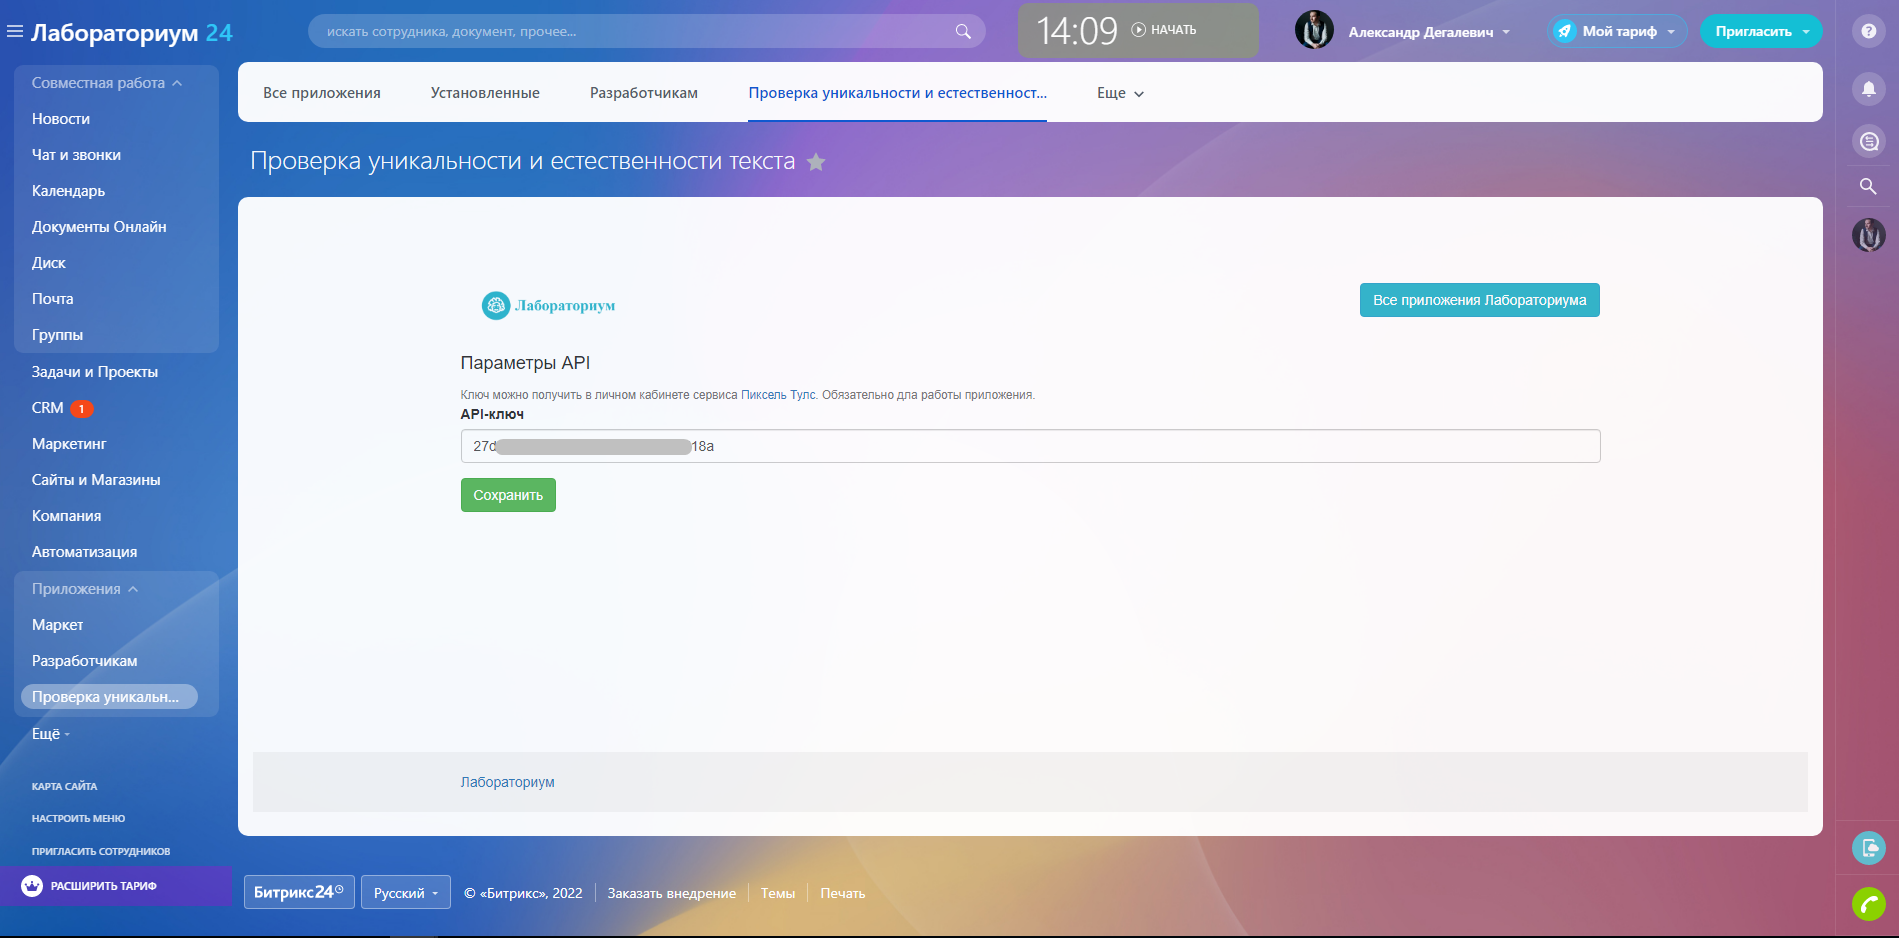
Task: Open Документы Онлайн in sidebar
Action: (x=99, y=227)
